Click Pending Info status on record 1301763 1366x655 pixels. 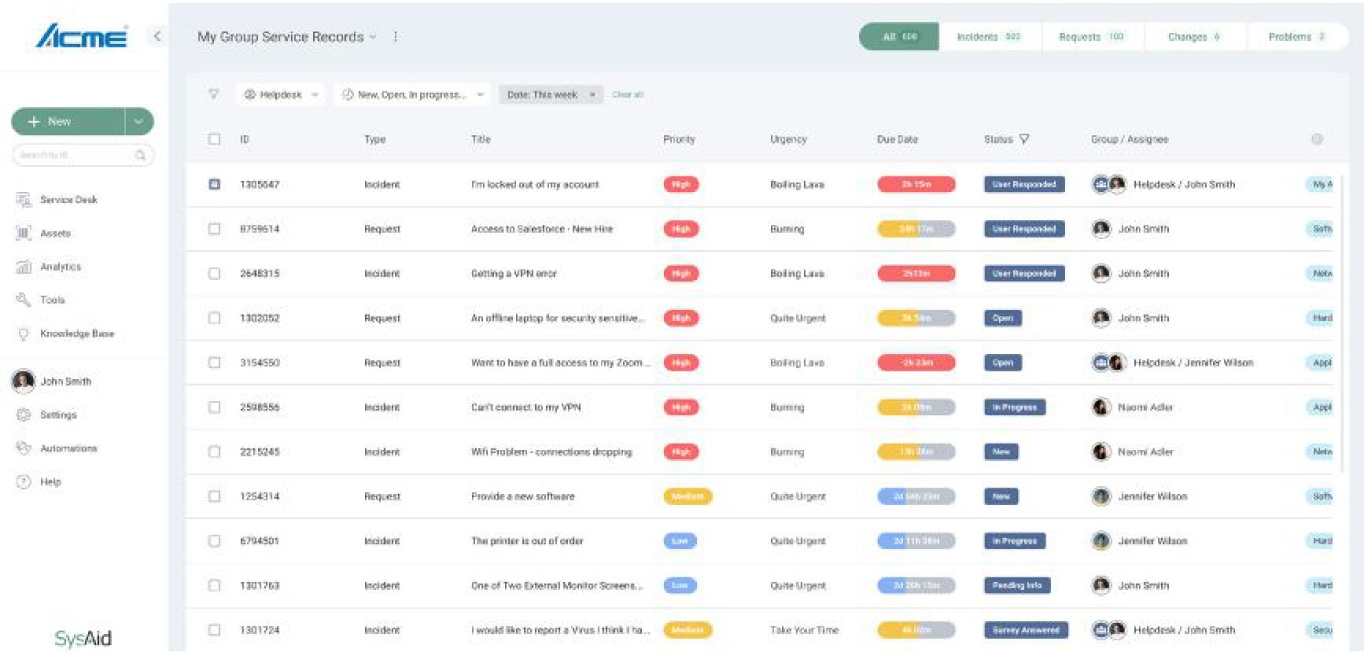(1017, 586)
